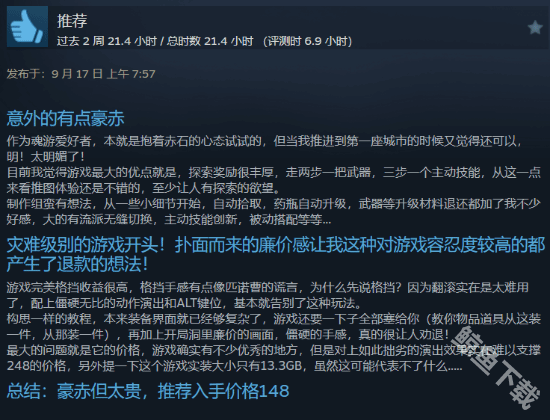Click the paragraph starting 构思一样的教程
This screenshot has width=550, height=420.
click(274, 327)
